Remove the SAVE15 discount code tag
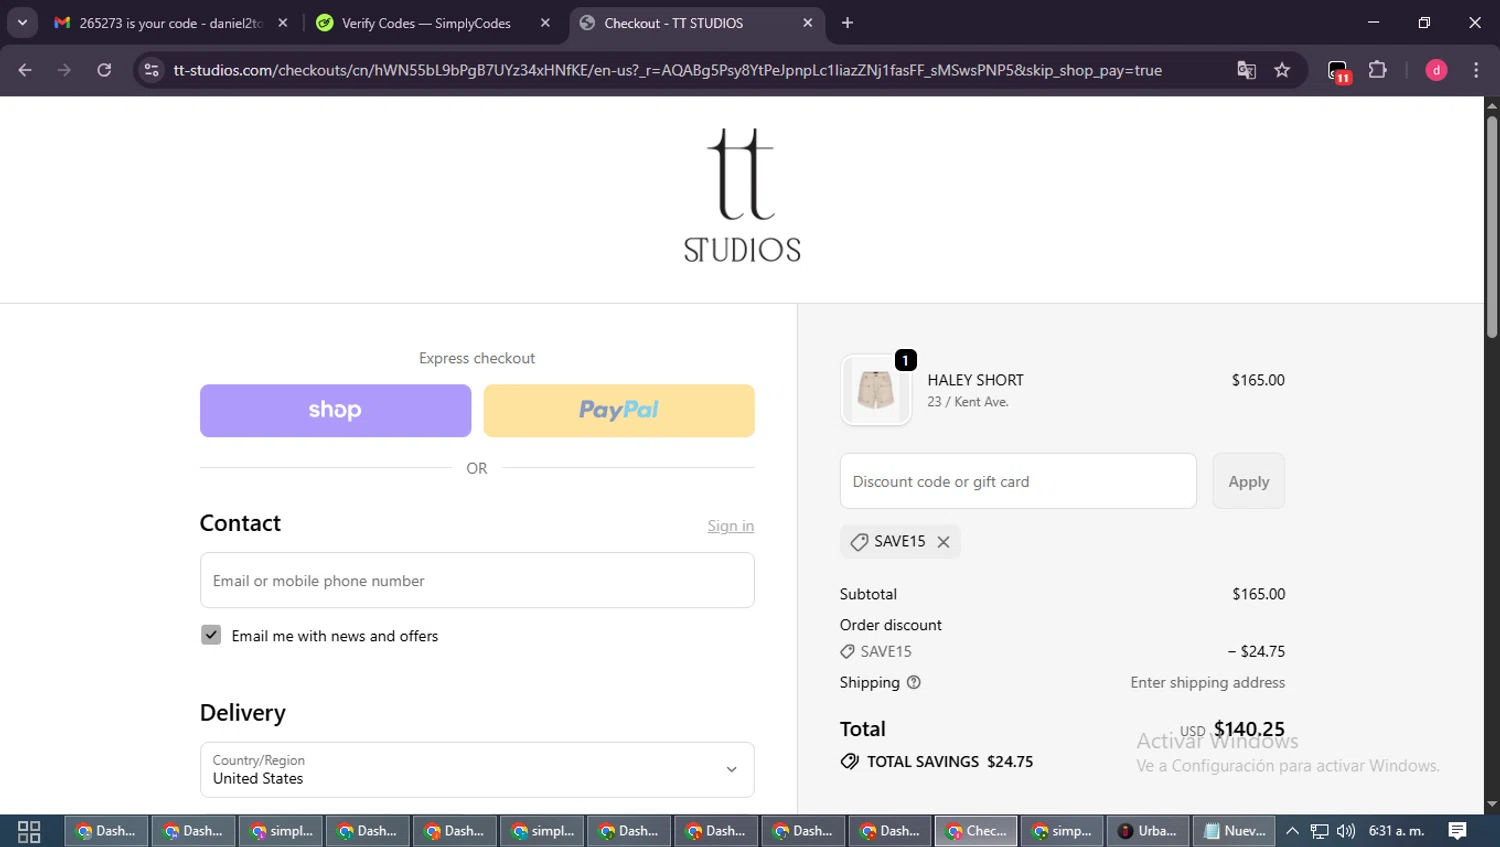This screenshot has width=1500, height=847. pyautogui.click(x=943, y=542)
